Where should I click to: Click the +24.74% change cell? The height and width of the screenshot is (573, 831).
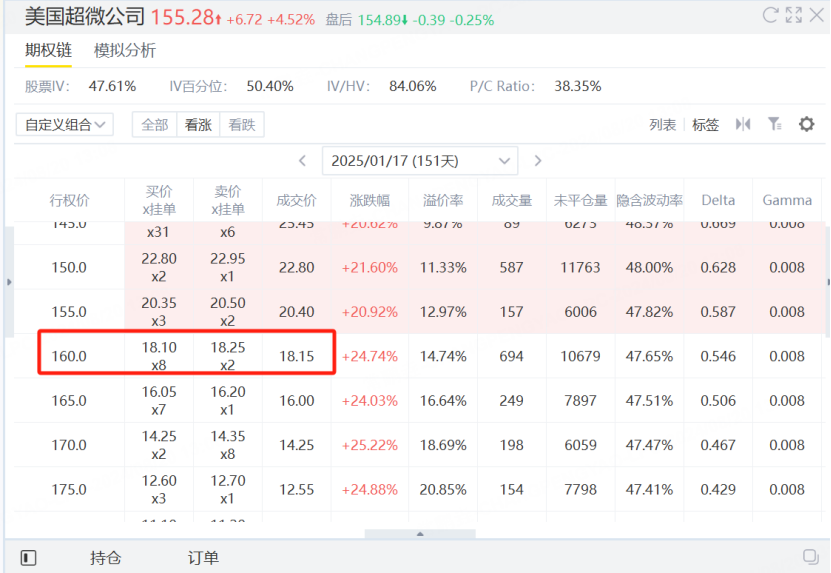click(x=370, y=356)
